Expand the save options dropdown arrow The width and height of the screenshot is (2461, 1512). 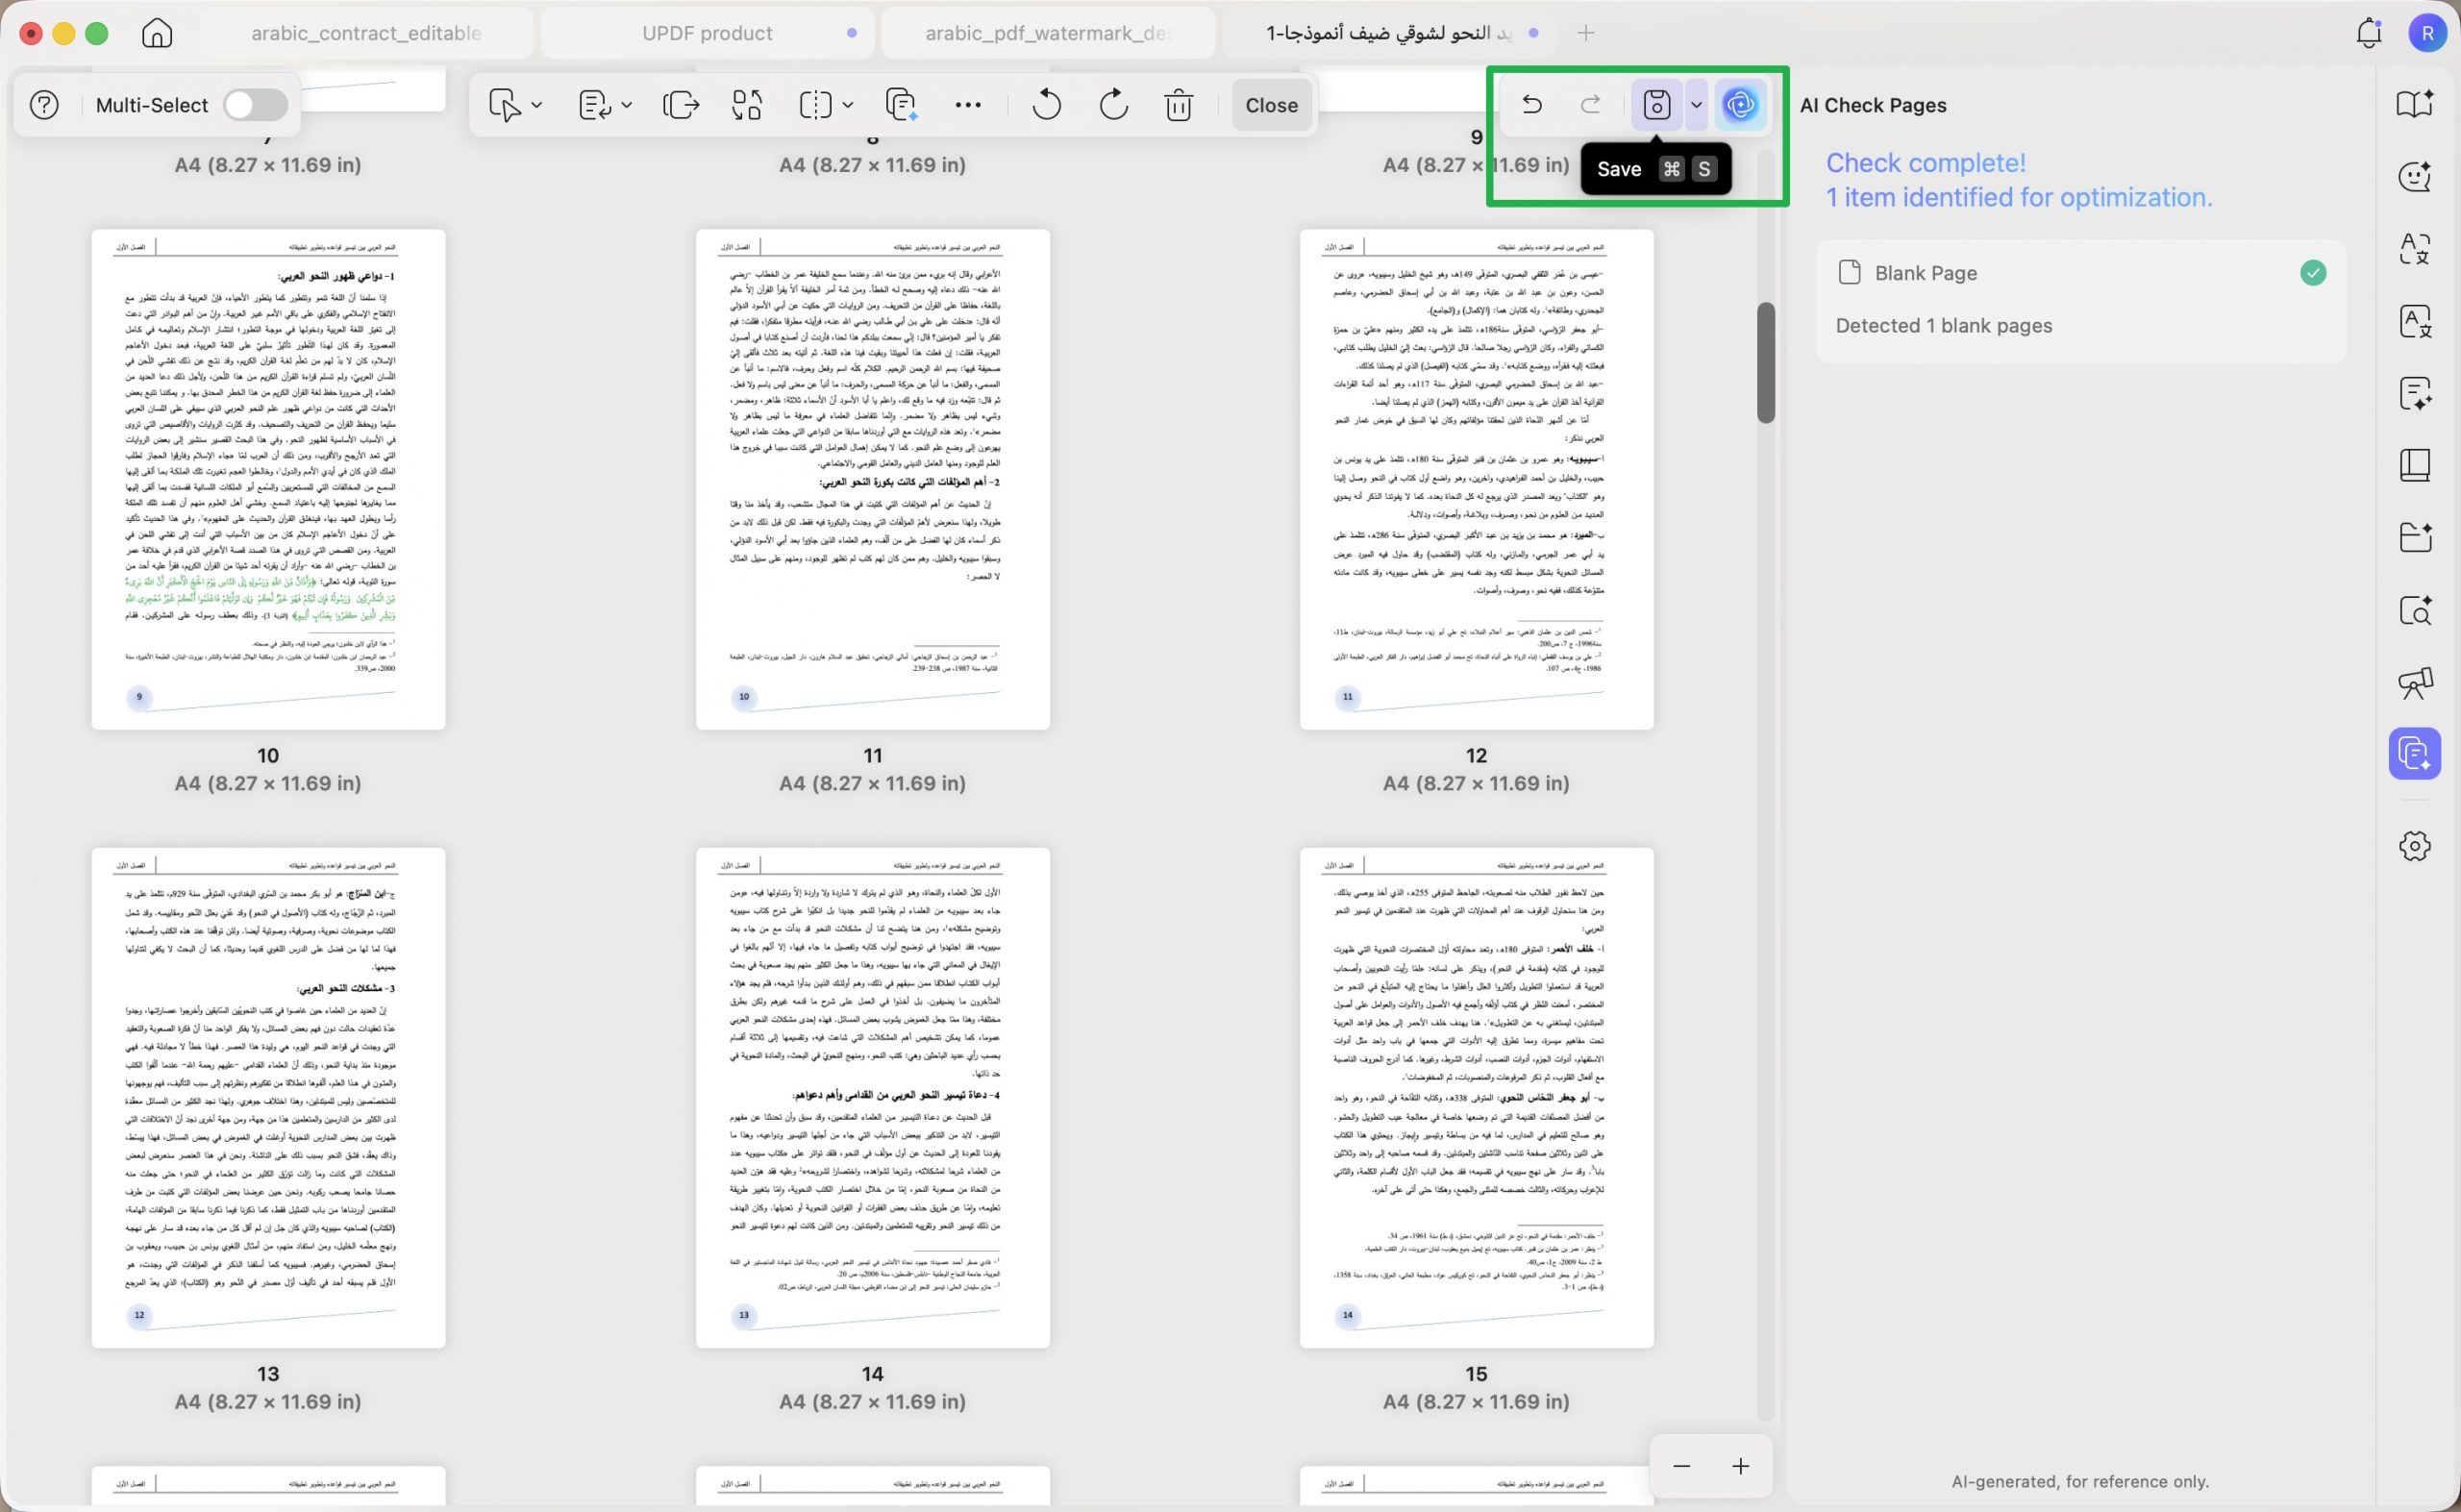(1696, 105)
